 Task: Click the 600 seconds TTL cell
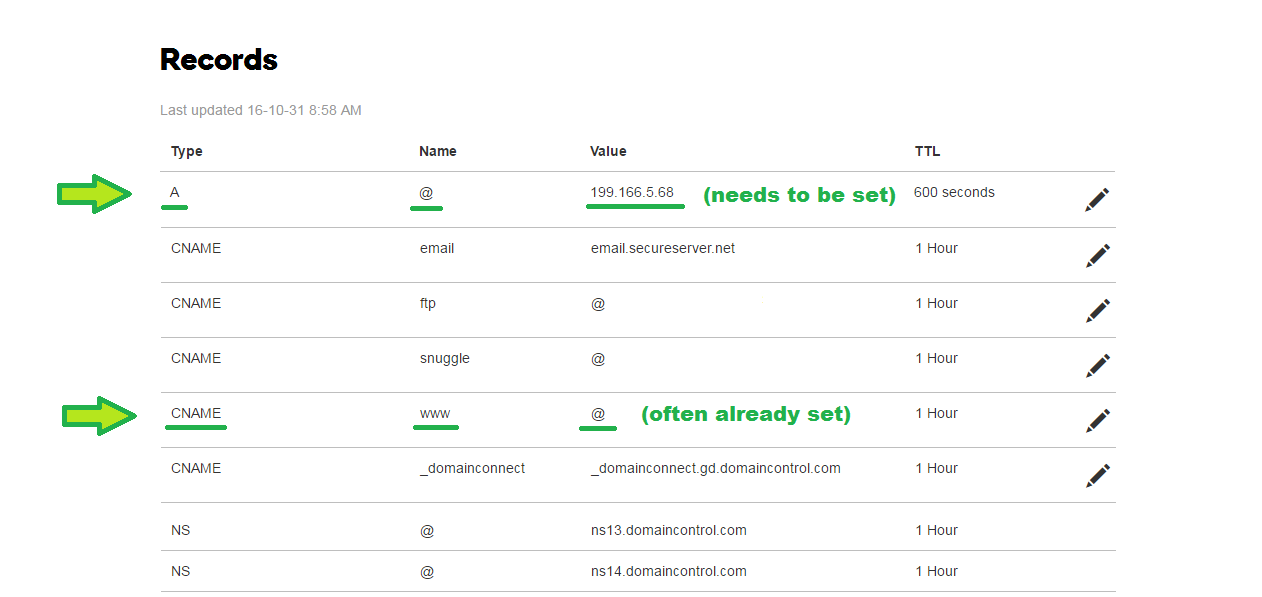954,192
